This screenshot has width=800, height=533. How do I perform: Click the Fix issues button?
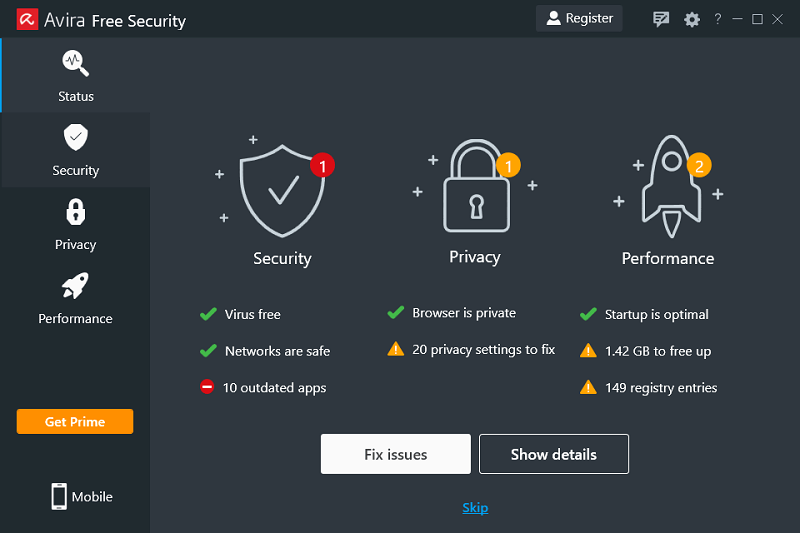tap(395, 454)
